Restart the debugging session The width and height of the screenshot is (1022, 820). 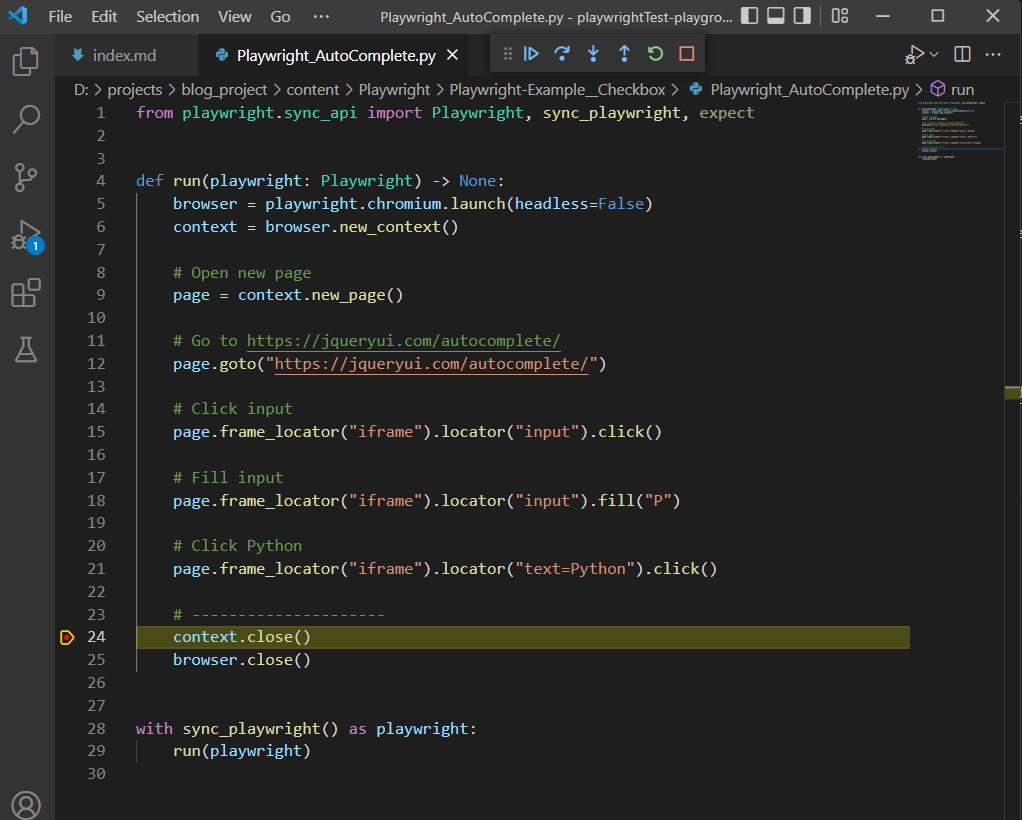(655, 54)
